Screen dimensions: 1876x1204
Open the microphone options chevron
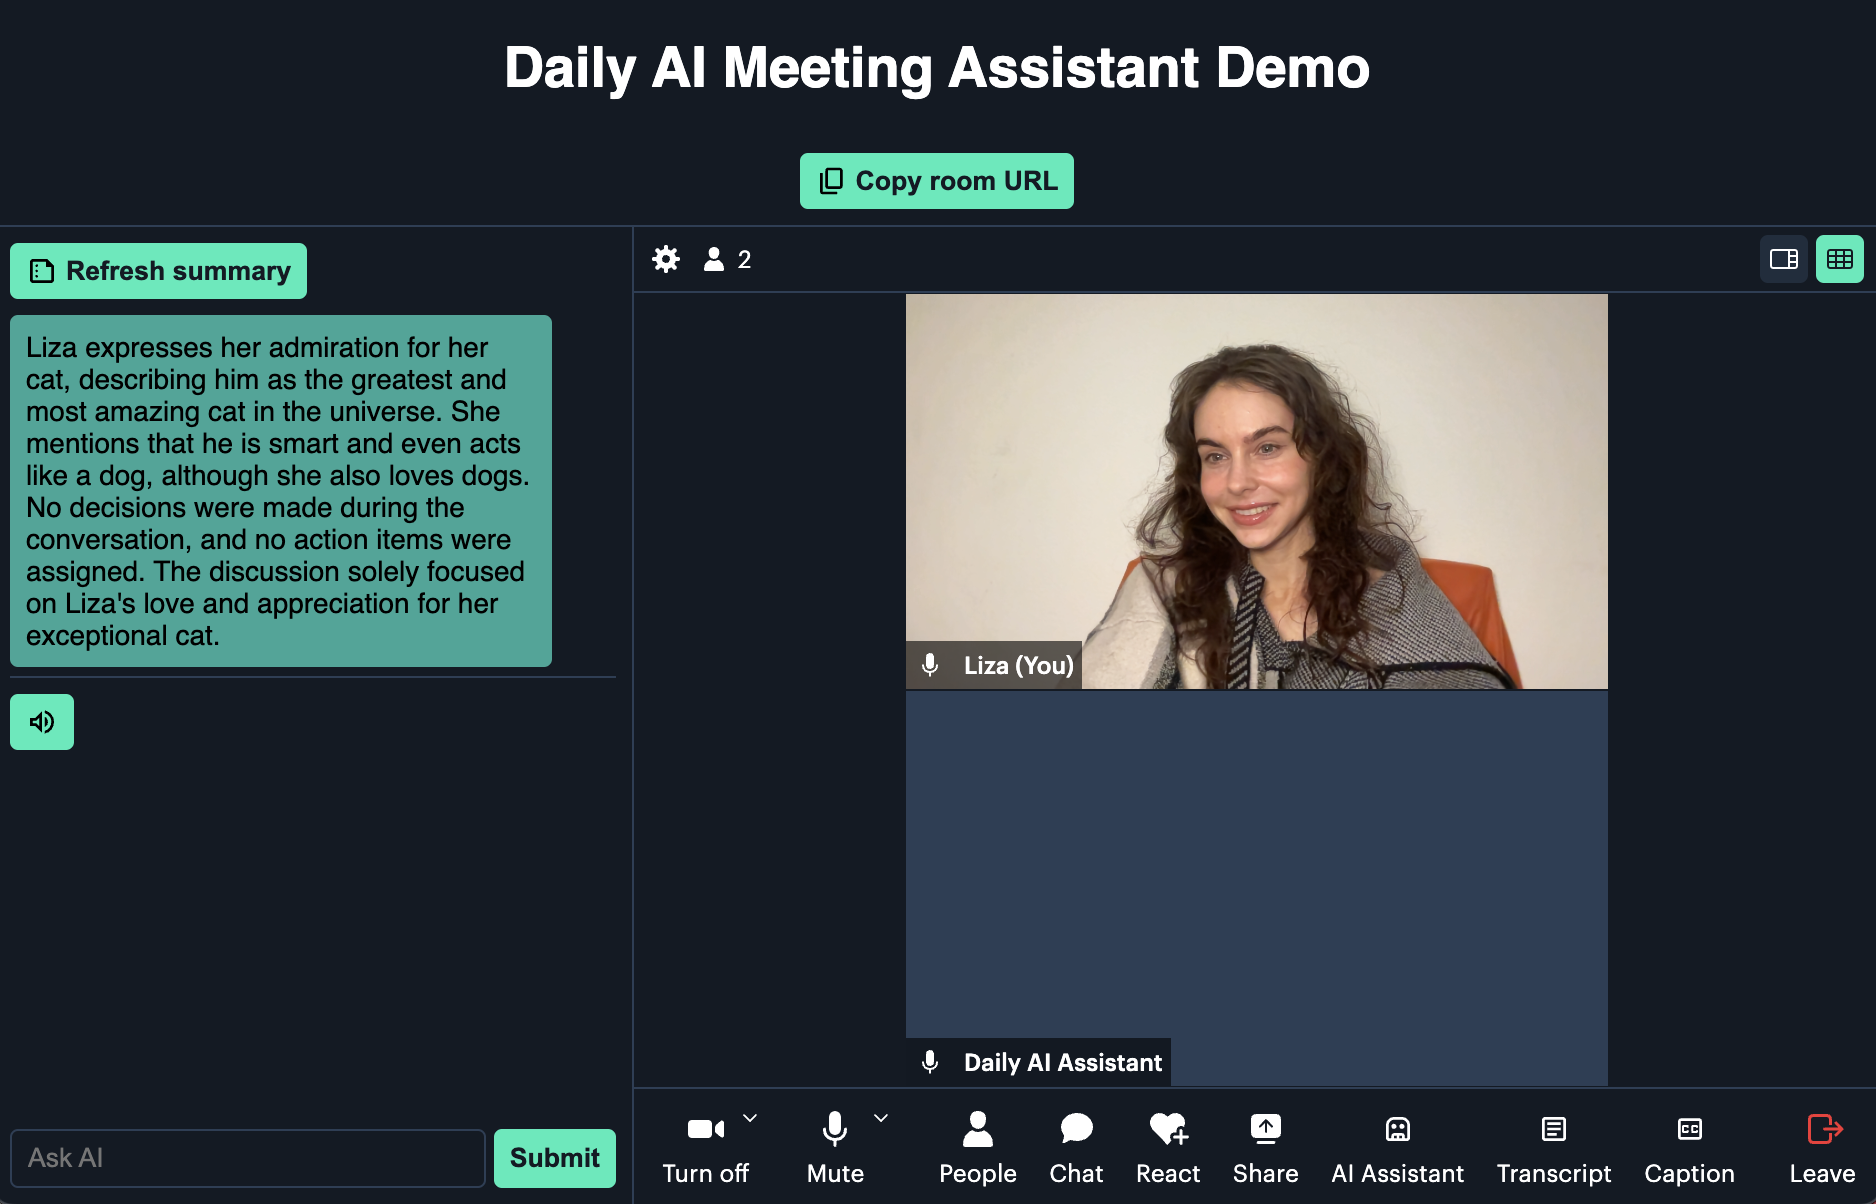coord(880,1118)
